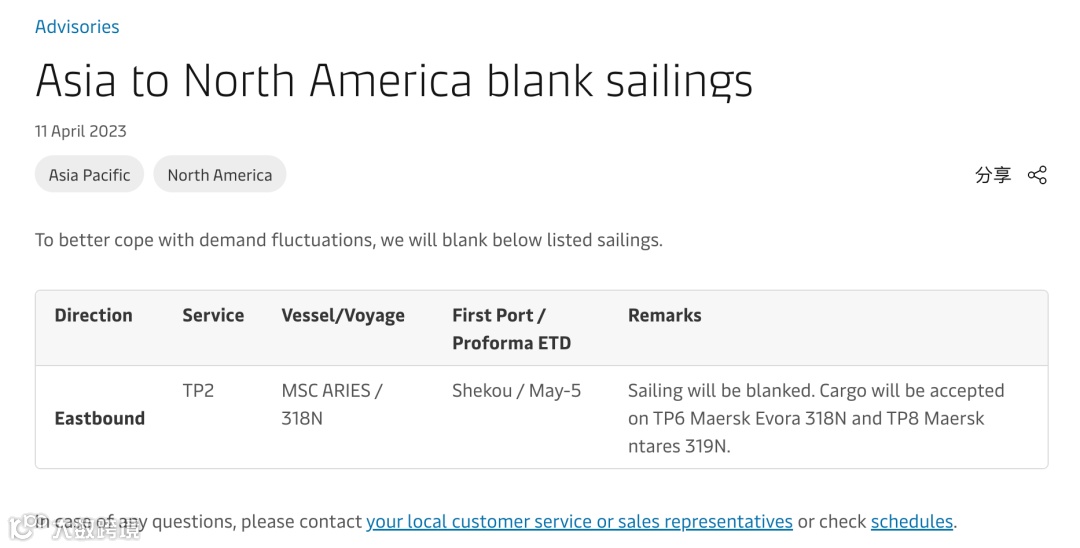Click the Vessel/Voyage column header

(343, 316)
